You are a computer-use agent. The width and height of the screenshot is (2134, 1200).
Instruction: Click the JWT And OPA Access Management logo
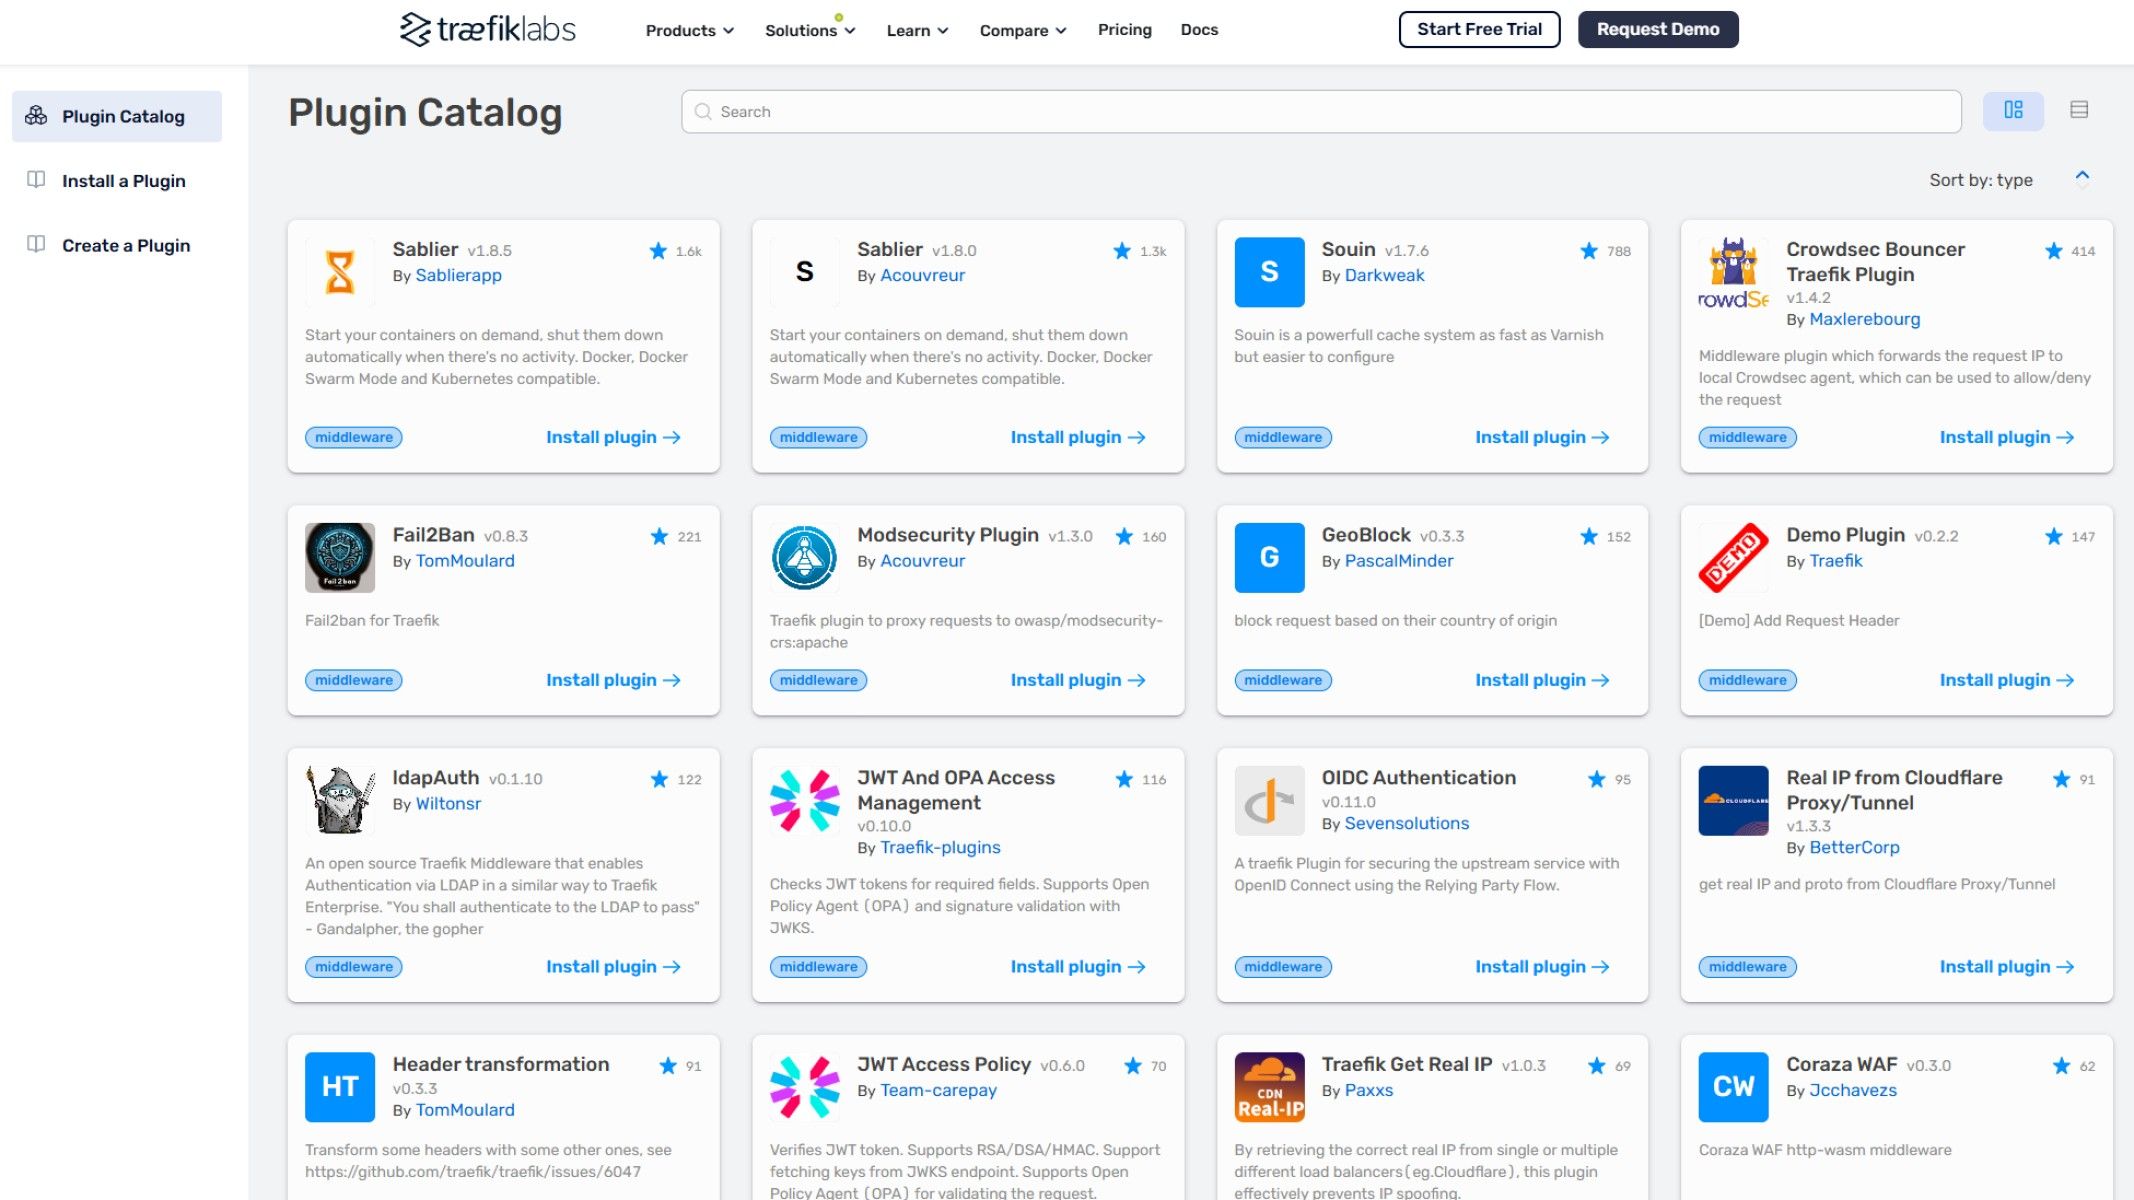click(x=804, y=800)
